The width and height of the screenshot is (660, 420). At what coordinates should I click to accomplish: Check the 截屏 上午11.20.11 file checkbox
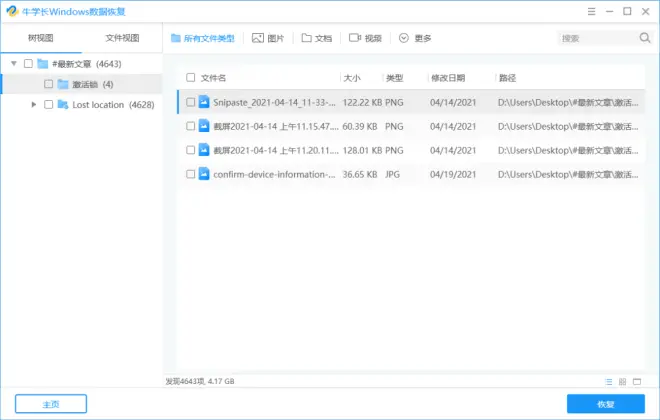(191, 150)
